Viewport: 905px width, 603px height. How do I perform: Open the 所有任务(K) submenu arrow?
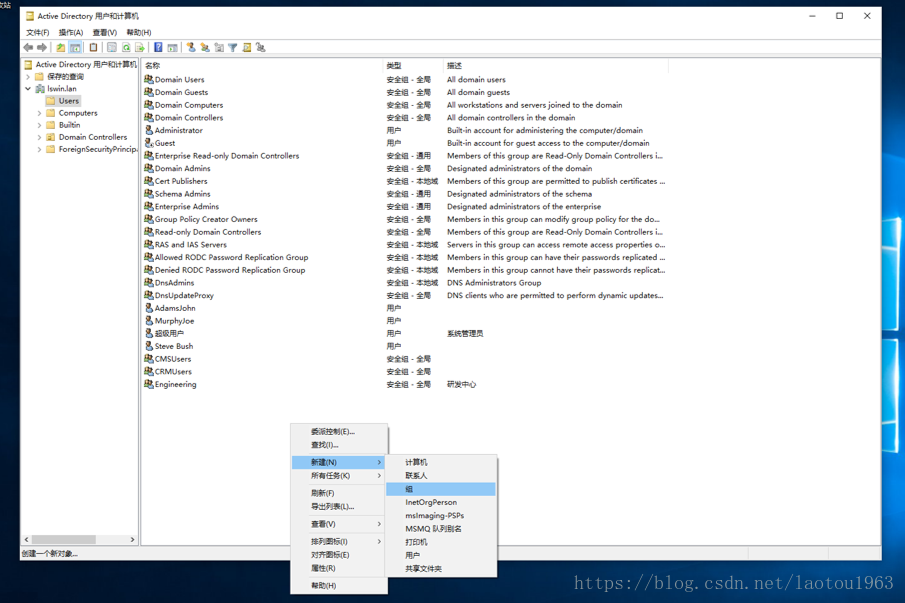tap(379, 476)
